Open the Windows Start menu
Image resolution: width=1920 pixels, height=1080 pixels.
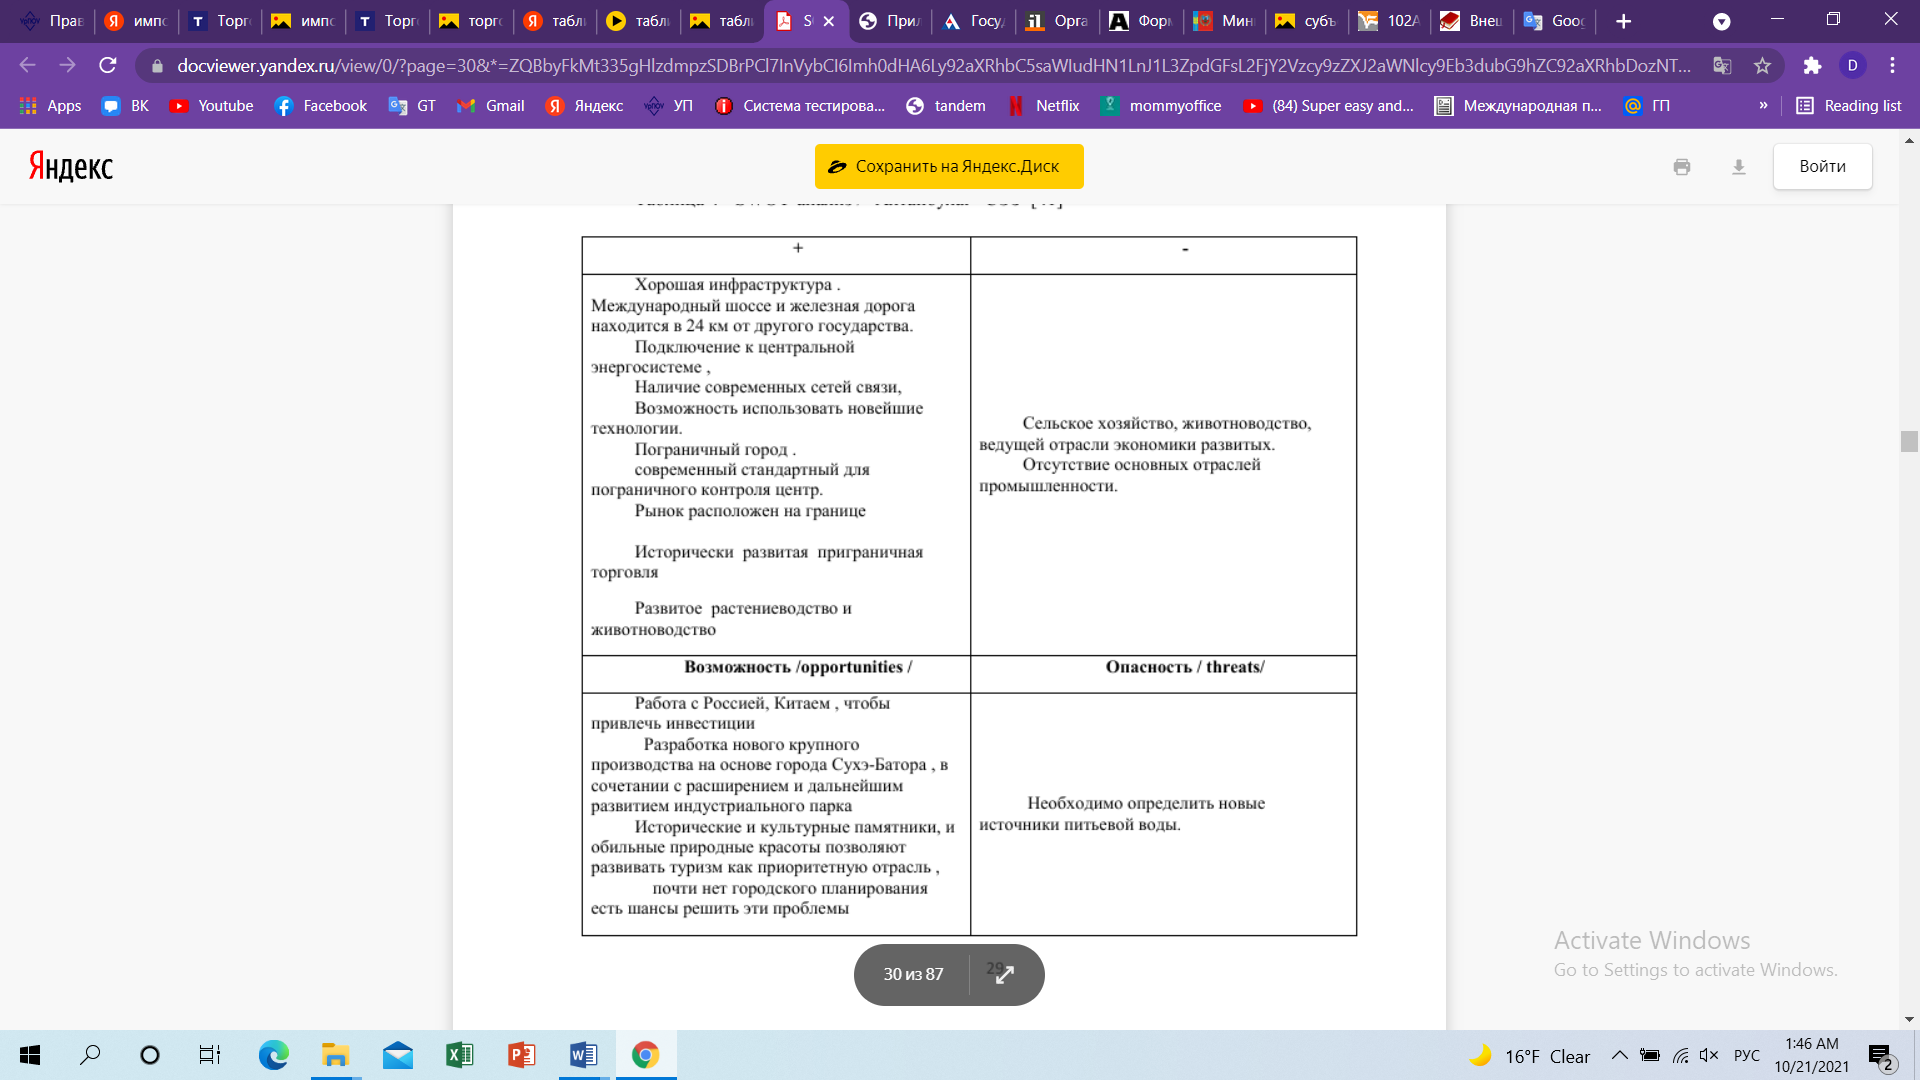tap(30, 1055)
